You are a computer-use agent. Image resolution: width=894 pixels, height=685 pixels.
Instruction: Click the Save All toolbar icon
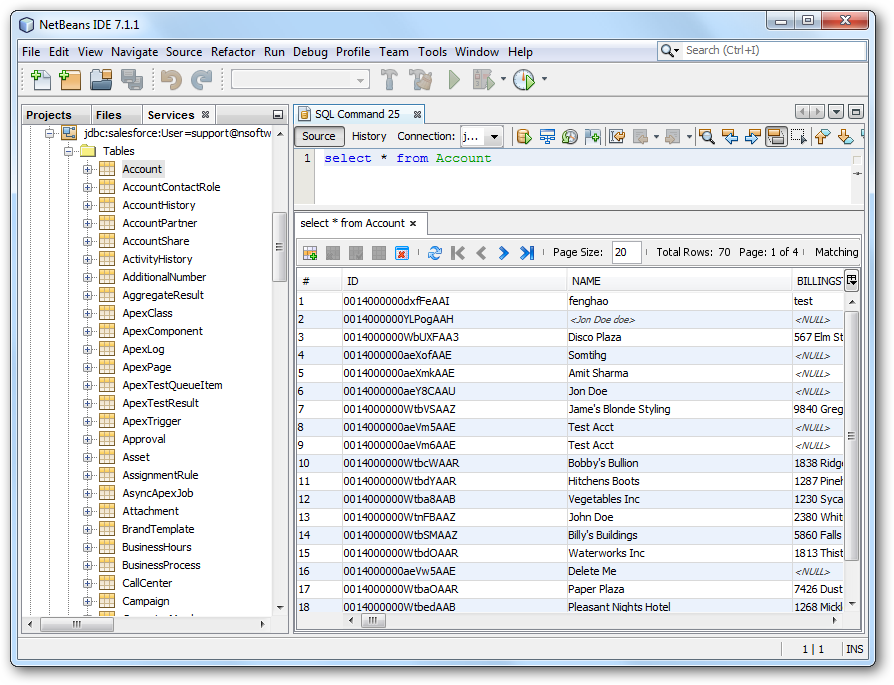pyautogui.click(x=131, y=79)
